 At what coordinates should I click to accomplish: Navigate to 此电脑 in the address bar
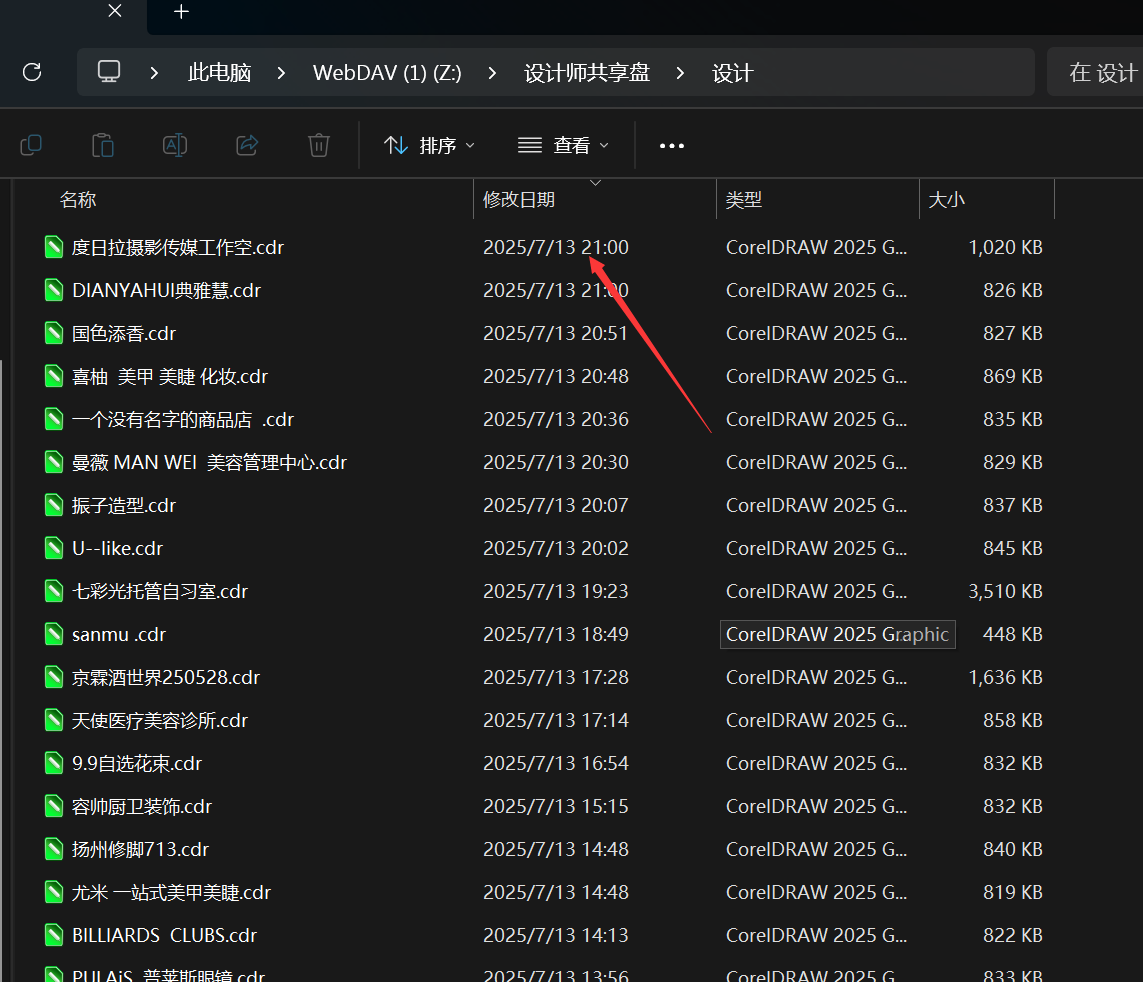click(x=219, y=73)
